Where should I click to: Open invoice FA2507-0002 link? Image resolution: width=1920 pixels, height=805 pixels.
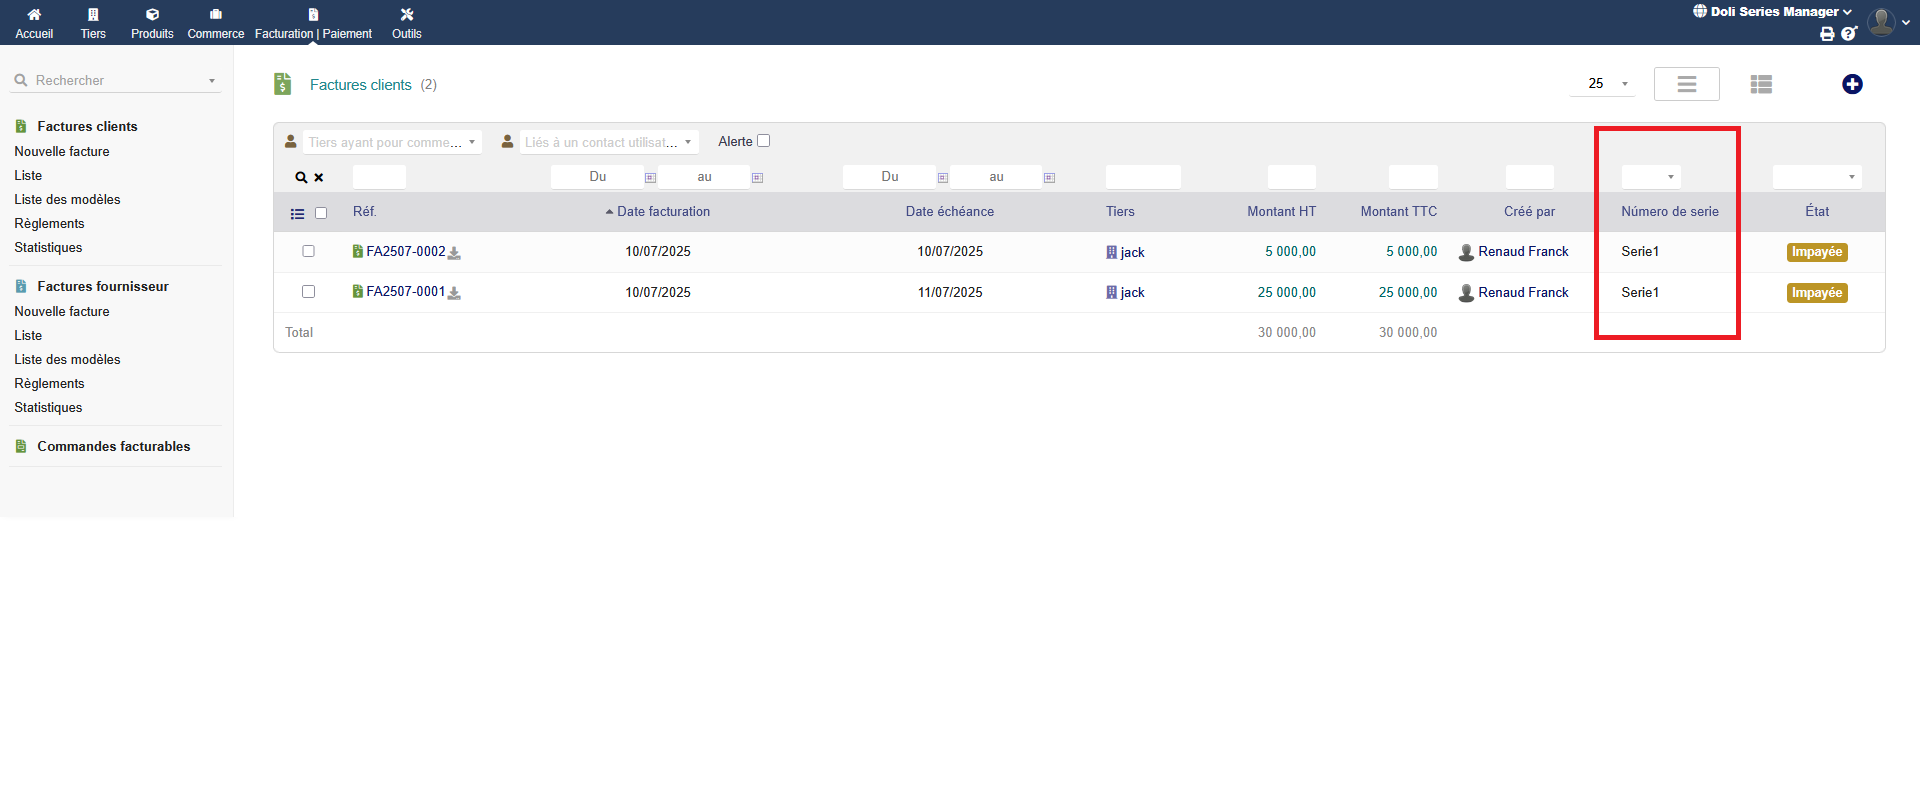tap(405, 252)
